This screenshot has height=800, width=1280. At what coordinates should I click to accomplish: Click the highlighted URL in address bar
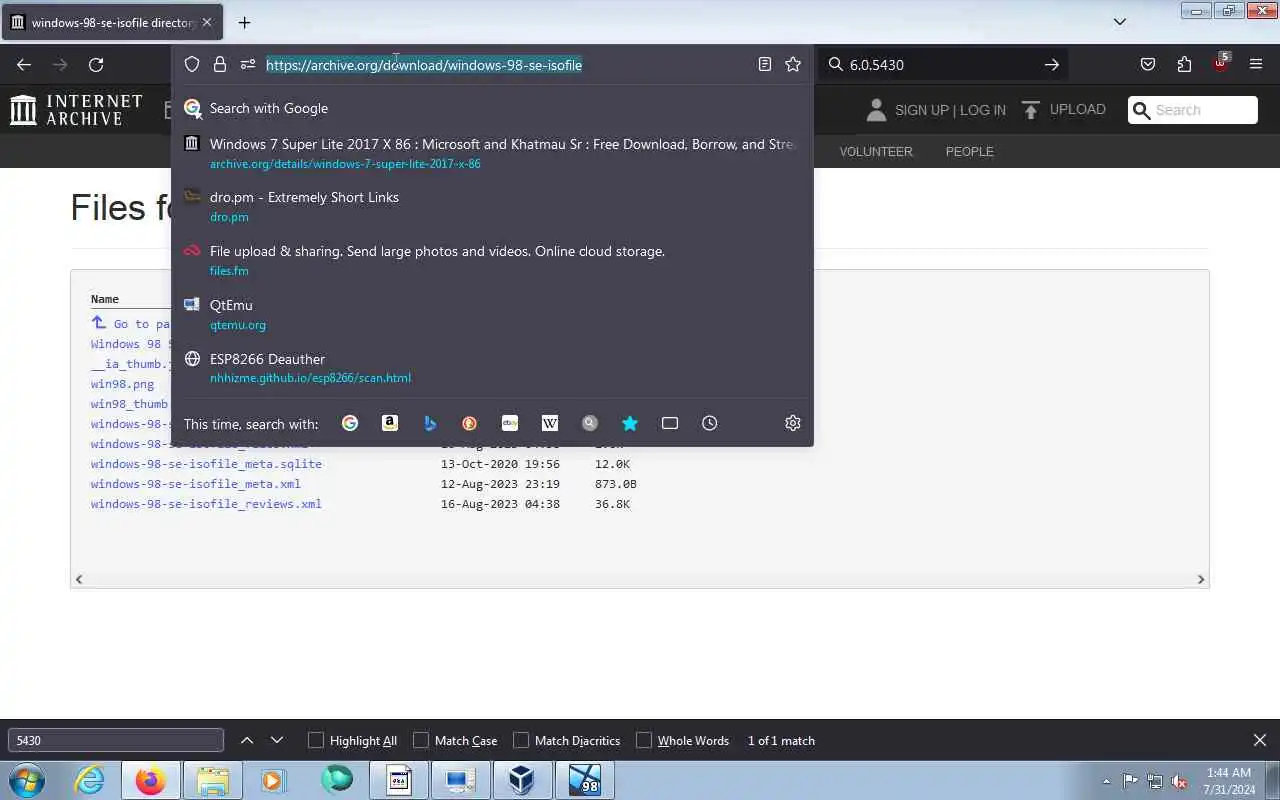[x=424, y=65]
